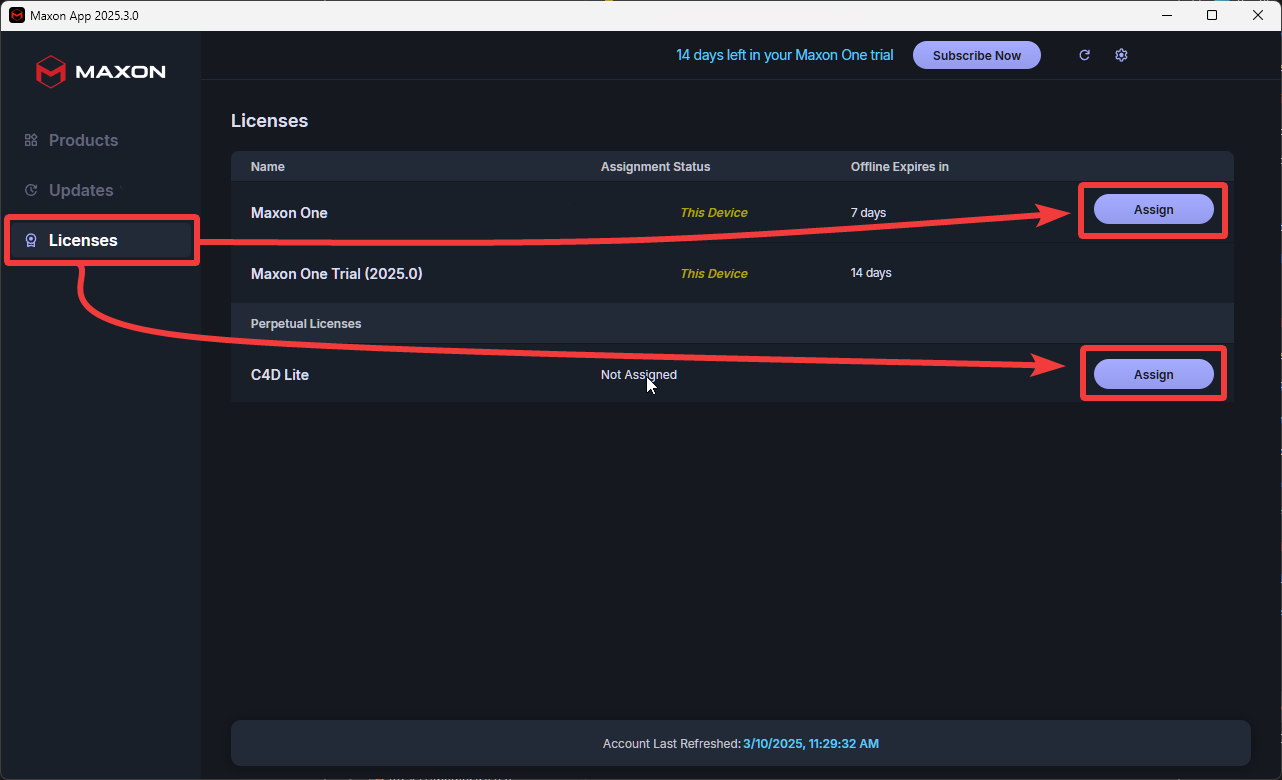Click the Licenses page heading

[270, 121]
